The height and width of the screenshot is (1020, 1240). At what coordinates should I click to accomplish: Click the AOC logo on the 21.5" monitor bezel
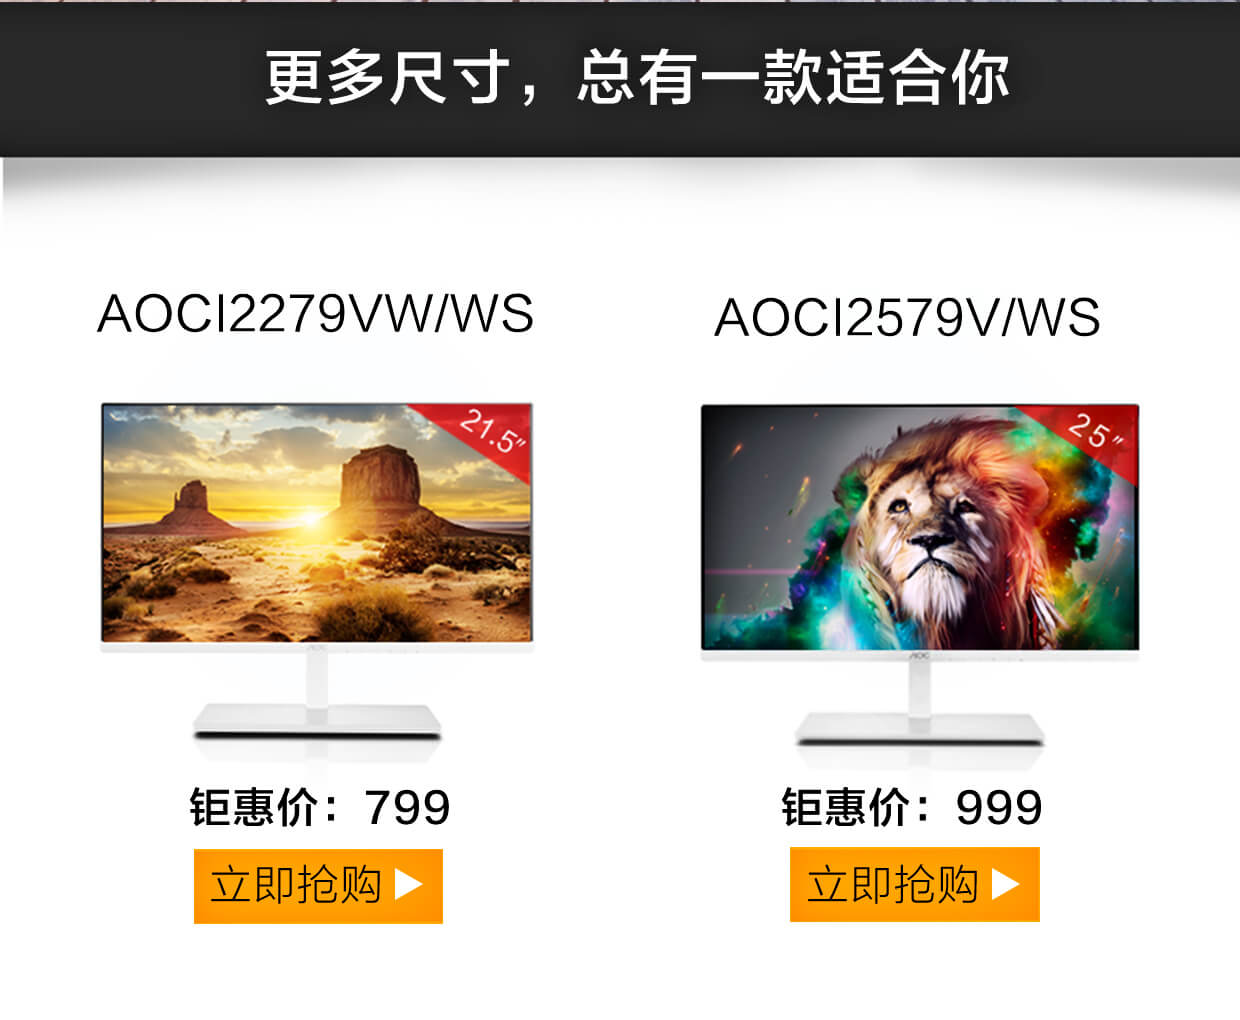point(317,649)
